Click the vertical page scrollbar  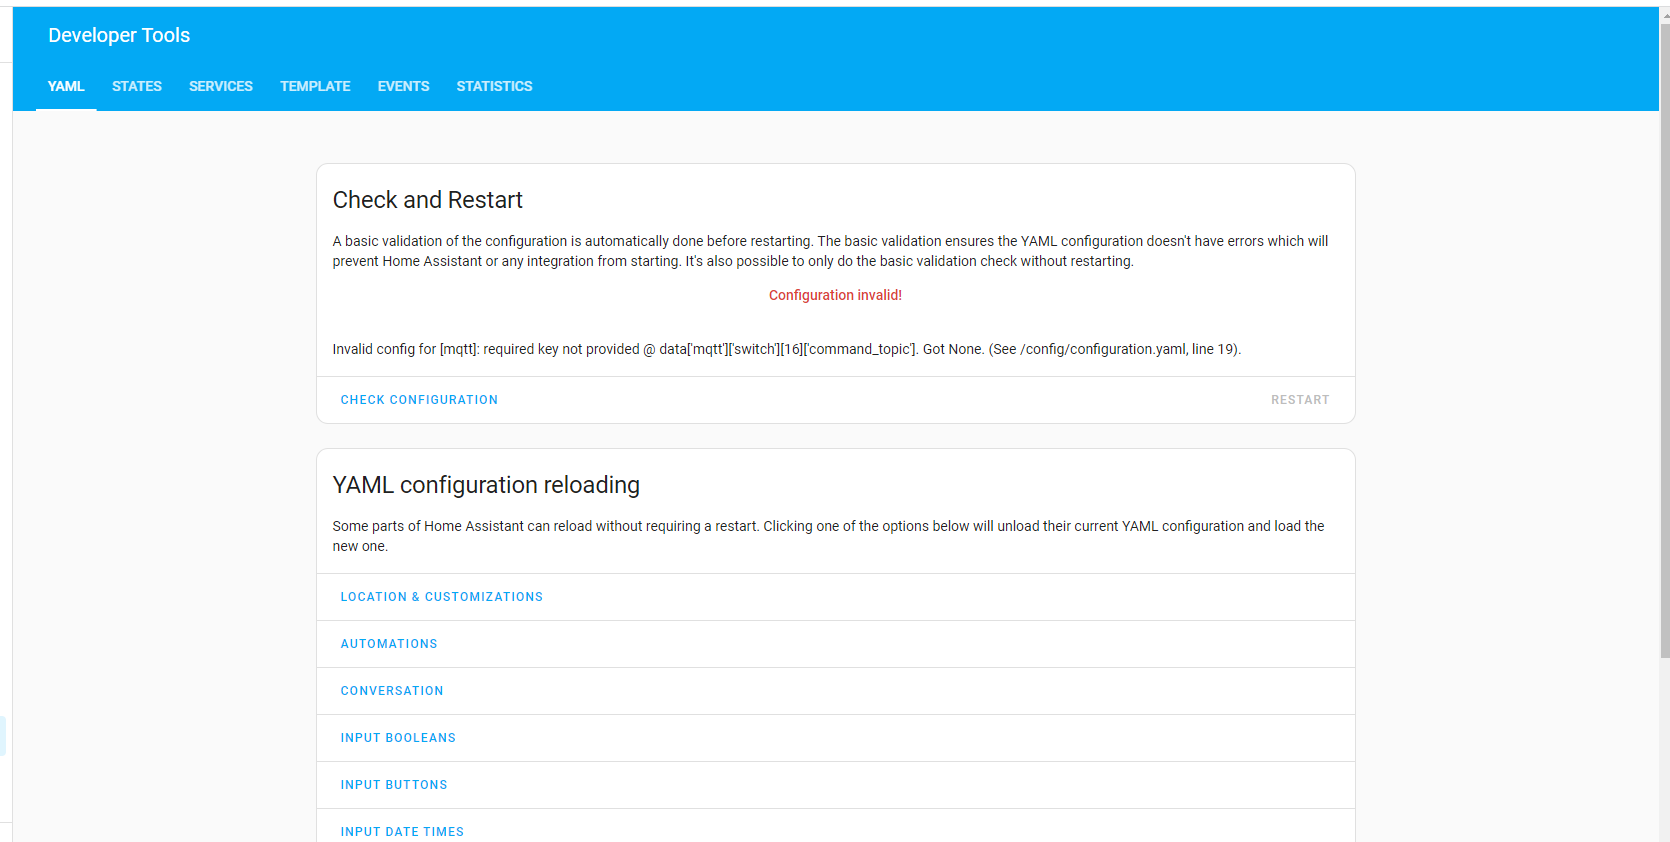[1664, 340]
